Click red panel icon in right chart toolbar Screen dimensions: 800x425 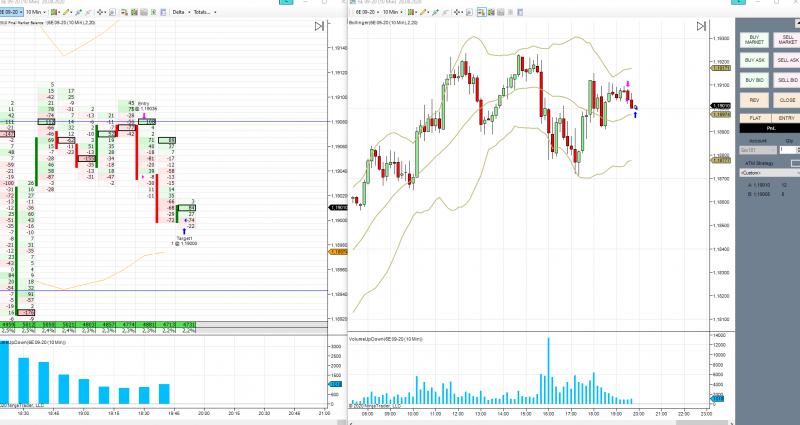click(x=501, y=12)
